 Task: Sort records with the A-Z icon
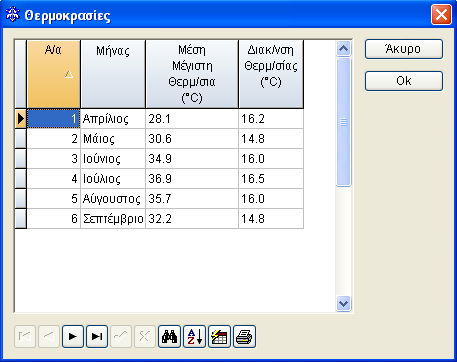pos(194,337)
